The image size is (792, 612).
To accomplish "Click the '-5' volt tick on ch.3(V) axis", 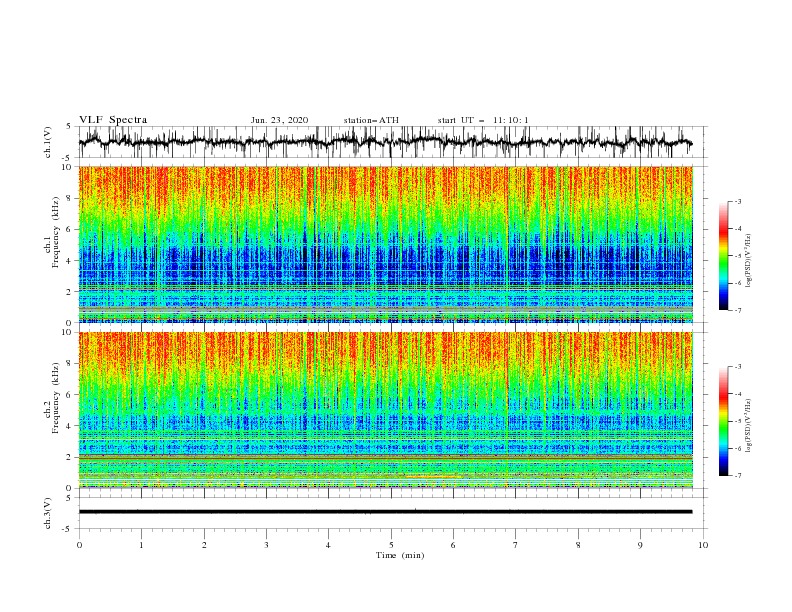I will pyautogui.click(x=68, y=529).
